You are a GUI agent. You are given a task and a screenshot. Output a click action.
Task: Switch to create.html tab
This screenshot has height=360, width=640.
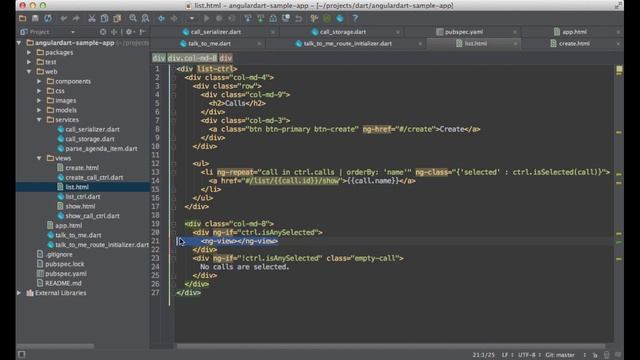(x=574, y=44)
